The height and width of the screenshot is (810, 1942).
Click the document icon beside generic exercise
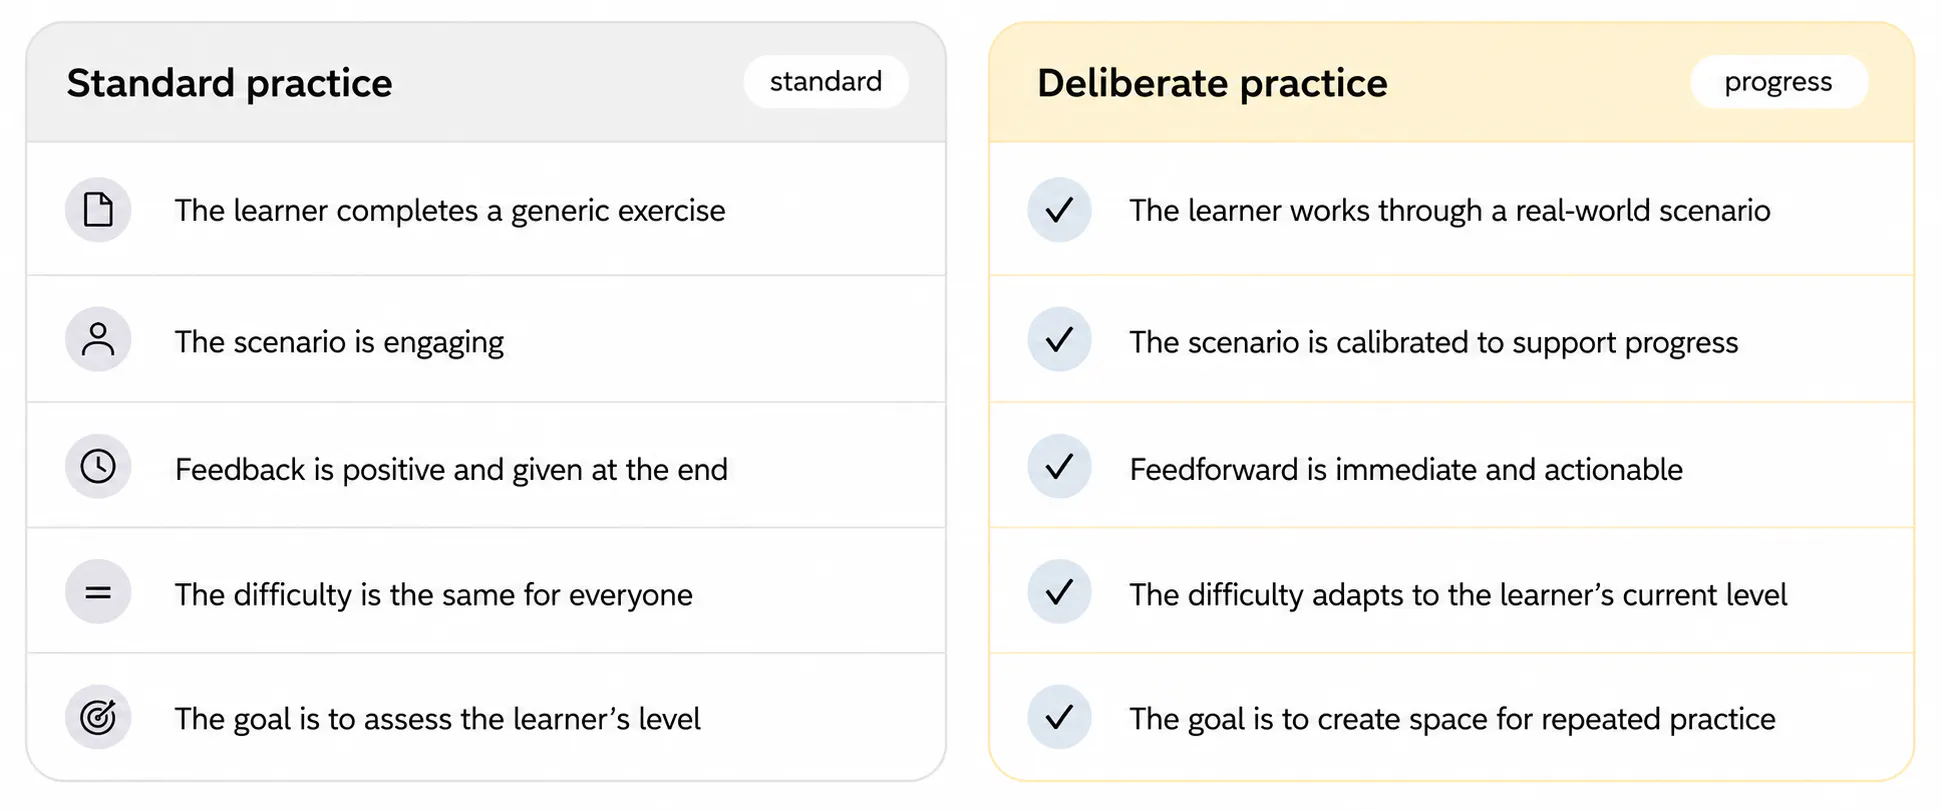tap(98, 210)
